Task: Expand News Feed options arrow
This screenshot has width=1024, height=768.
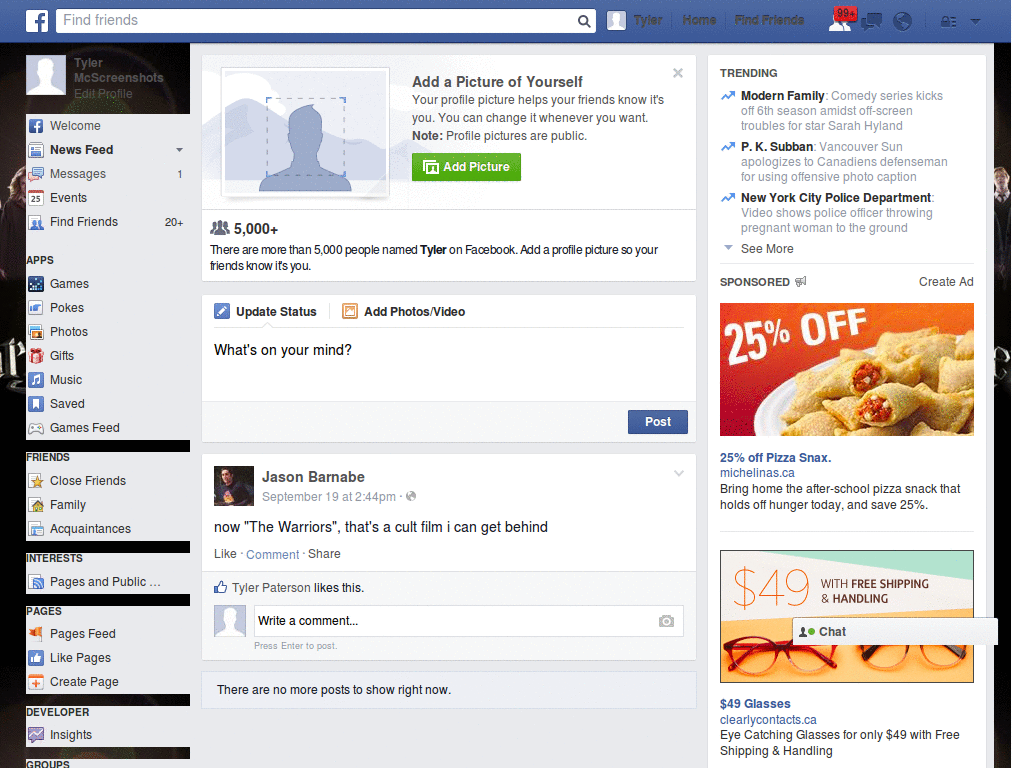Action: pyautogui.click(x=179, y=150)
